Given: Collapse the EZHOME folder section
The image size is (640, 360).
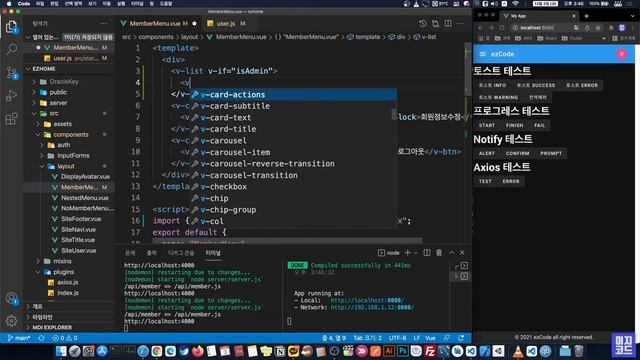Looking at the screenshot, I should (x=44, y=69).
